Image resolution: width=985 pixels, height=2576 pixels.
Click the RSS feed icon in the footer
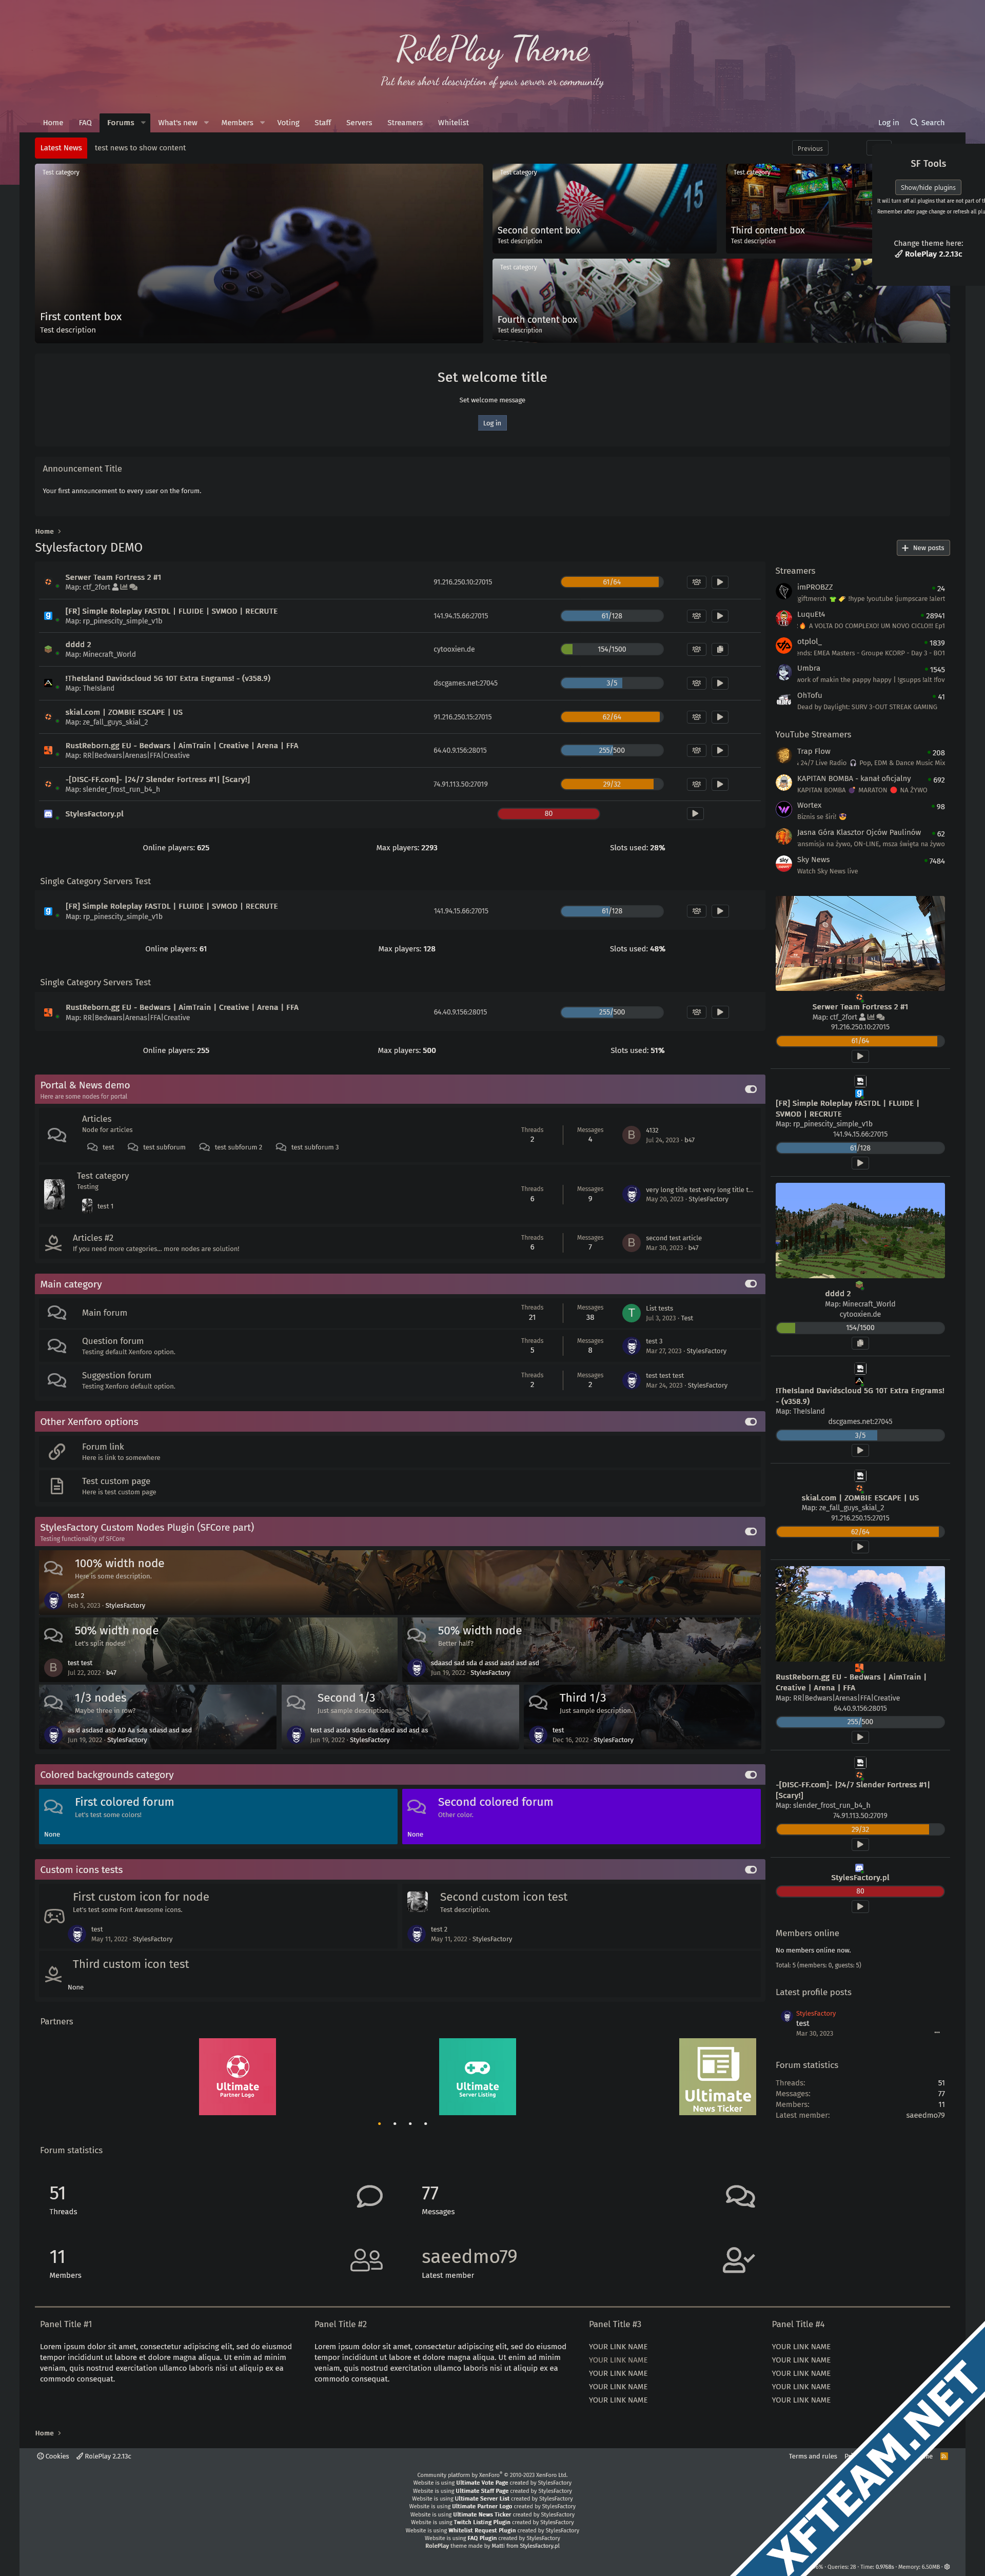[944, 2456]
